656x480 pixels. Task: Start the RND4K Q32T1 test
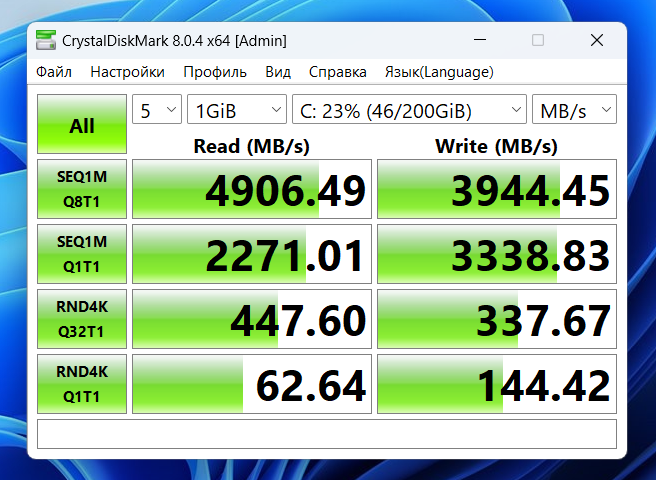tap(82, 319)
